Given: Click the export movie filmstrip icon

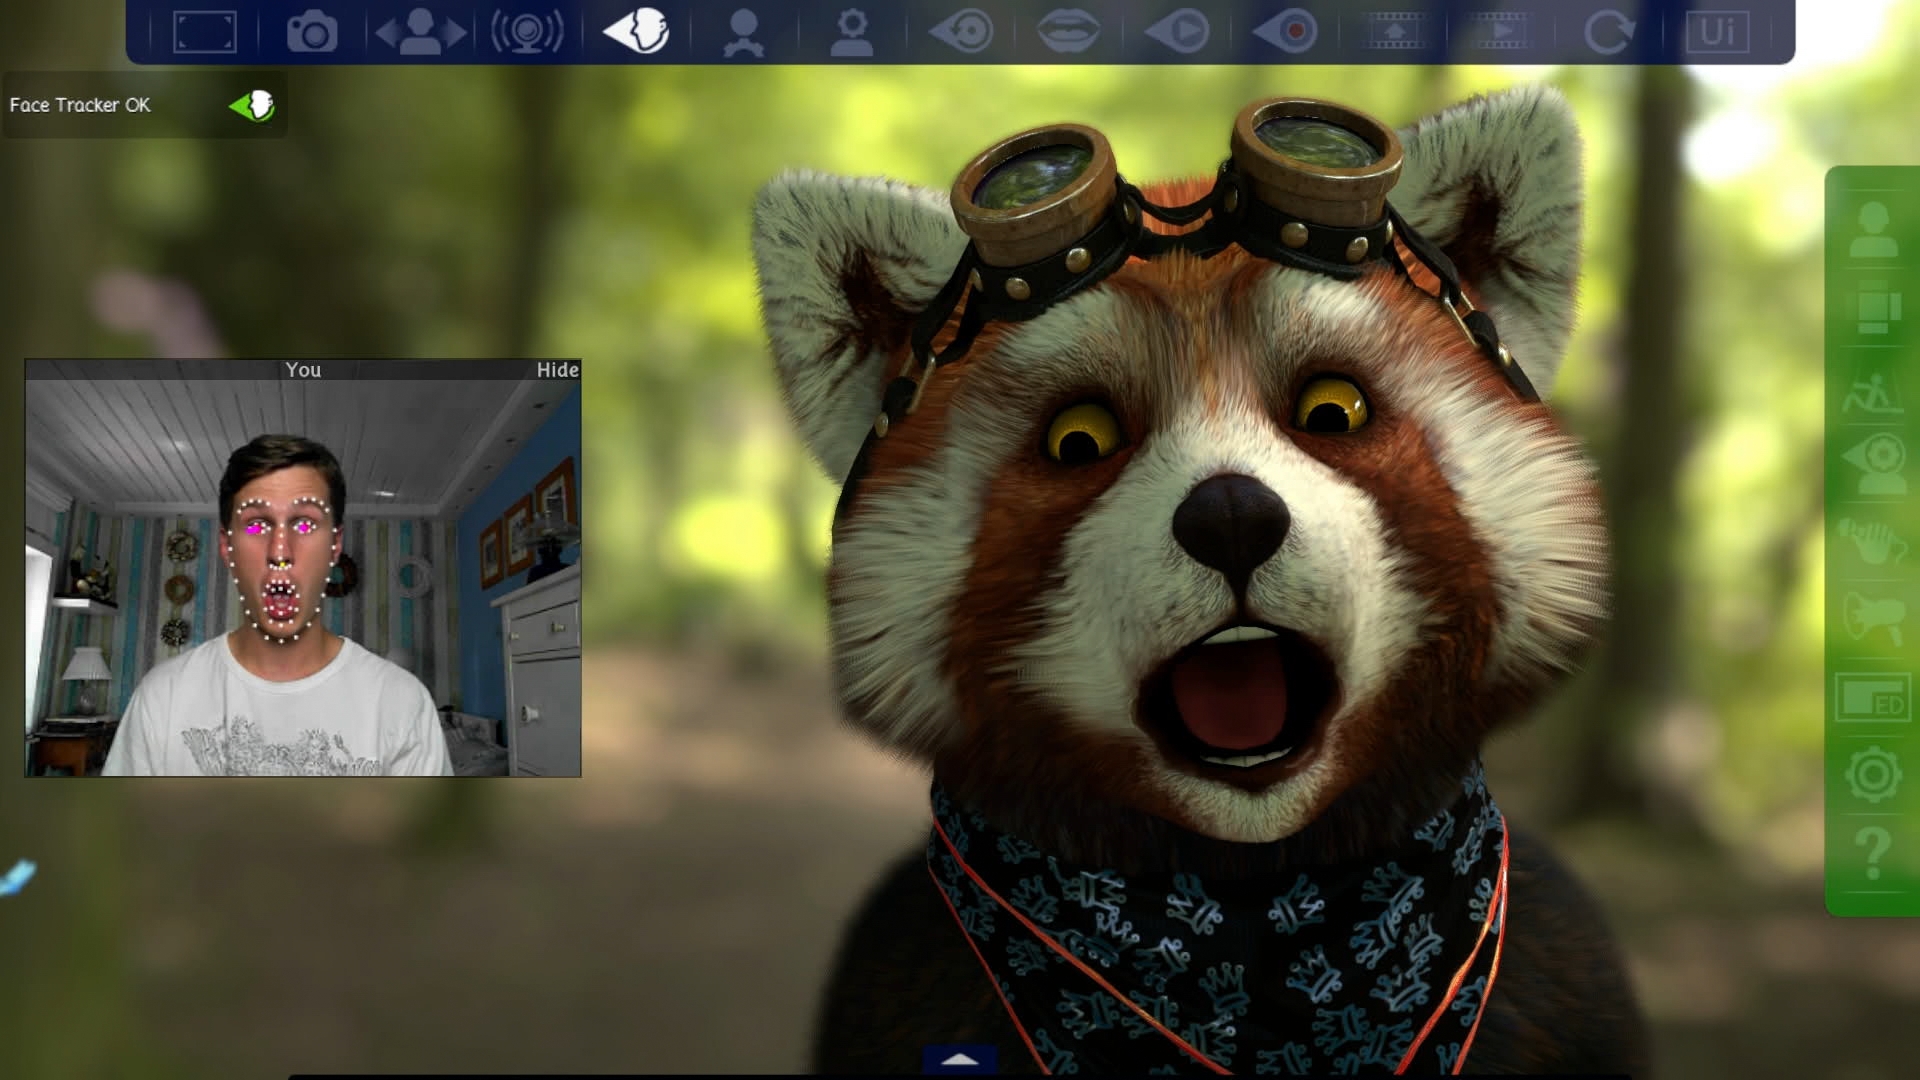Looking at the screenshot, I should 1394,32.
